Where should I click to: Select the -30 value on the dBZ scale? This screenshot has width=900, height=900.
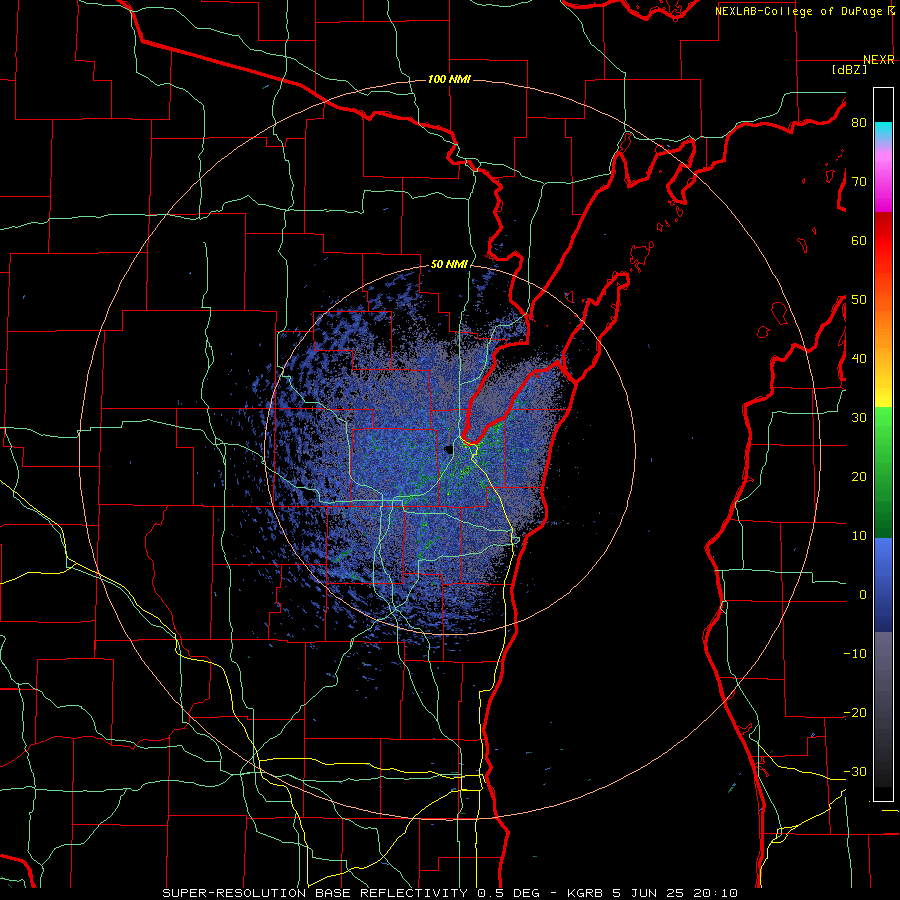pos(855,771)
